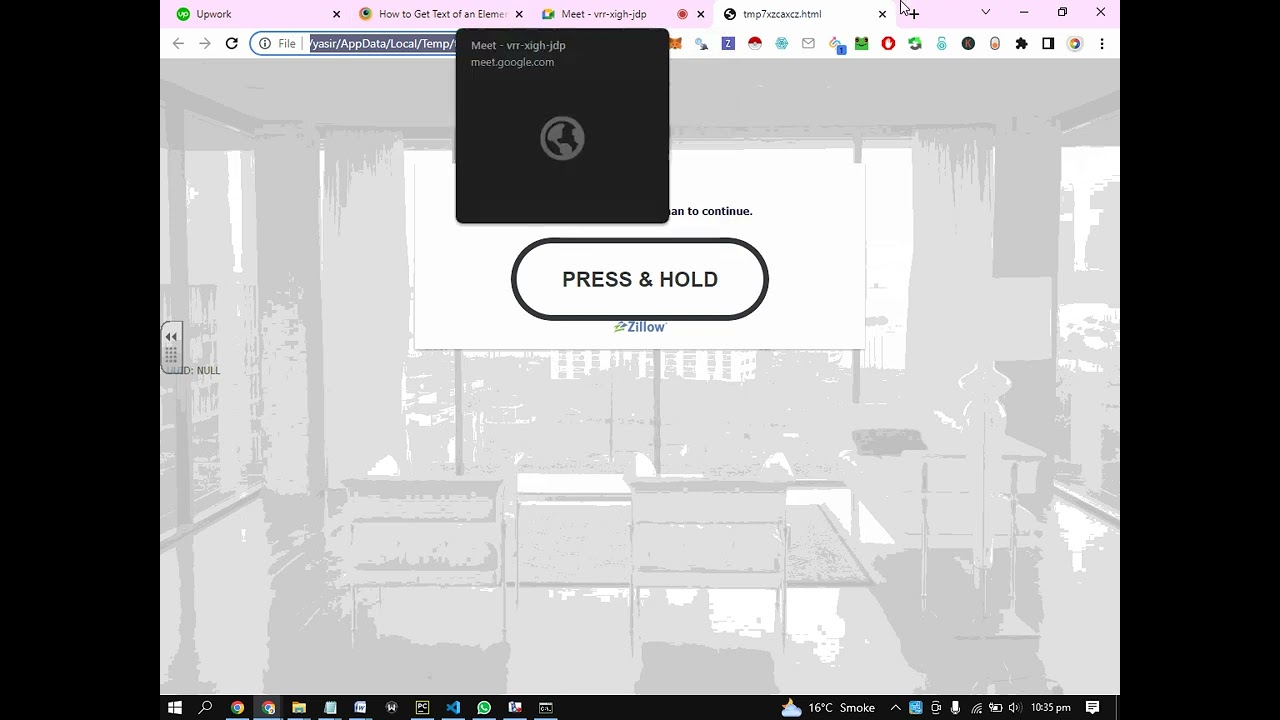Open the Extensions puzzle piece menu
The height and width of the screenshot is (720, 1280).
click(1021, 44)
